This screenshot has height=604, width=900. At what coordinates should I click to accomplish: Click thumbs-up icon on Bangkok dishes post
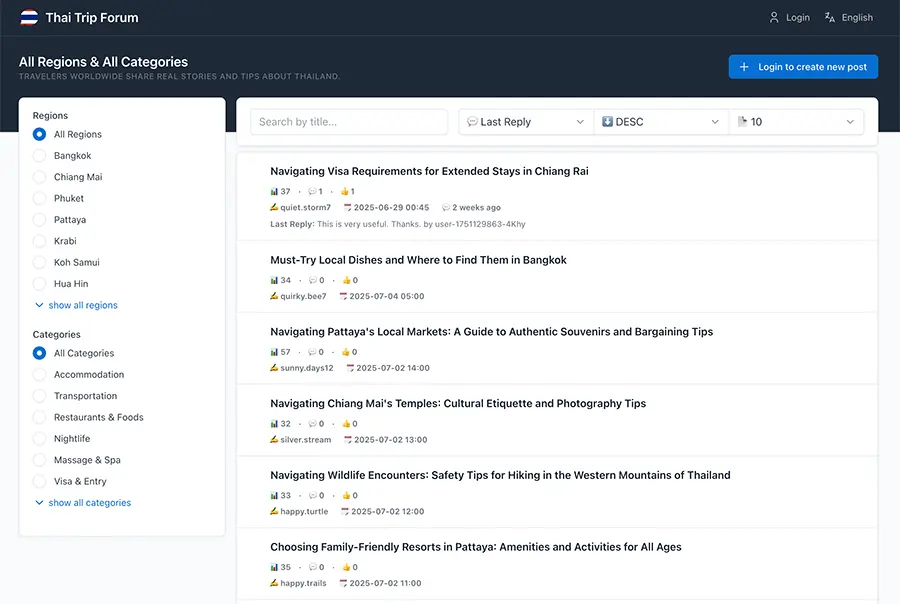coord(346,280)
